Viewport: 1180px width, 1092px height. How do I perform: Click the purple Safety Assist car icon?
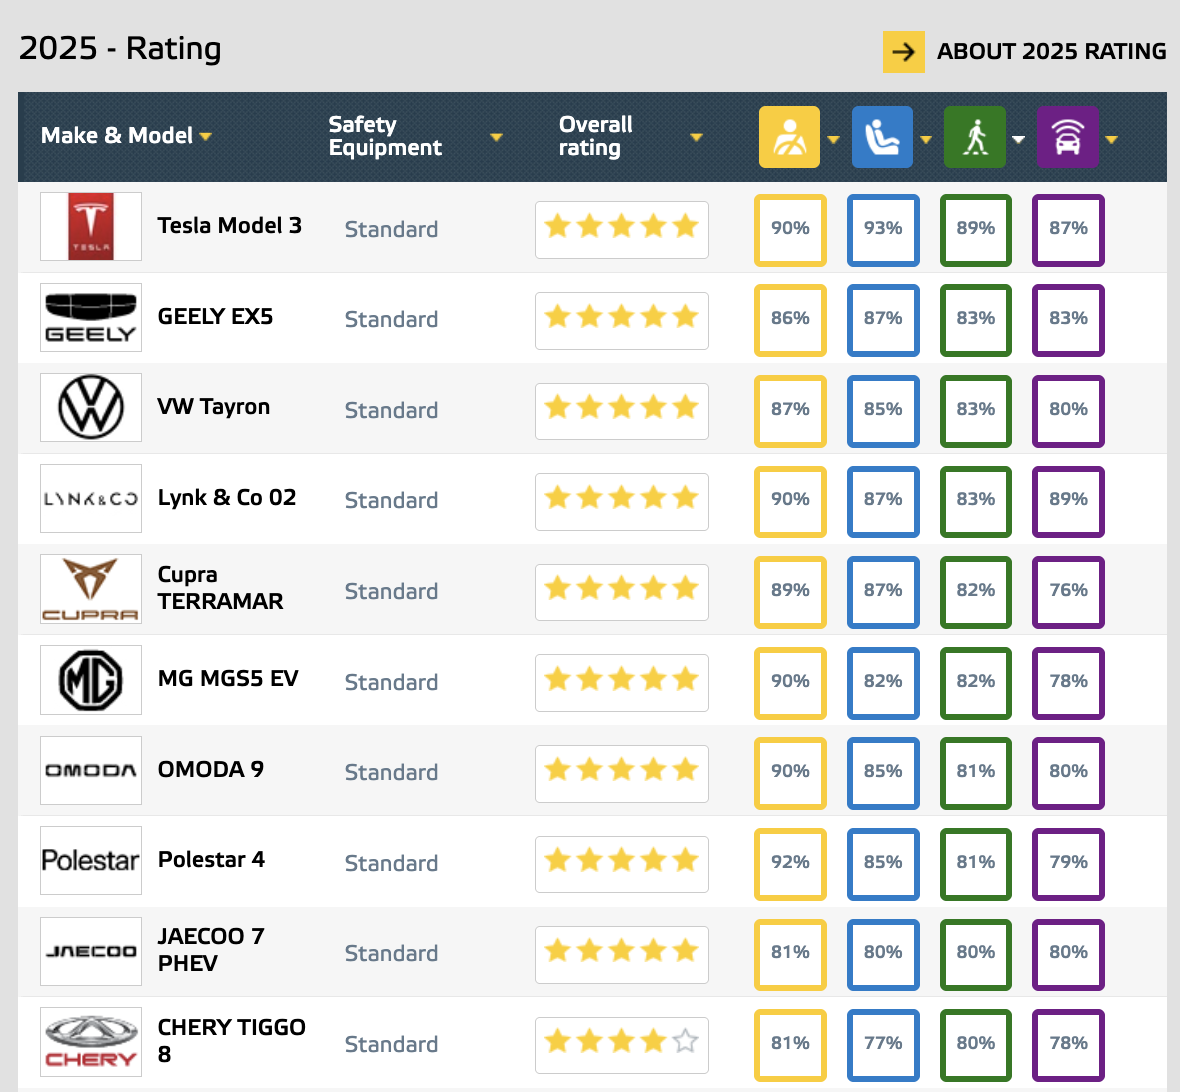point(1067,137)
